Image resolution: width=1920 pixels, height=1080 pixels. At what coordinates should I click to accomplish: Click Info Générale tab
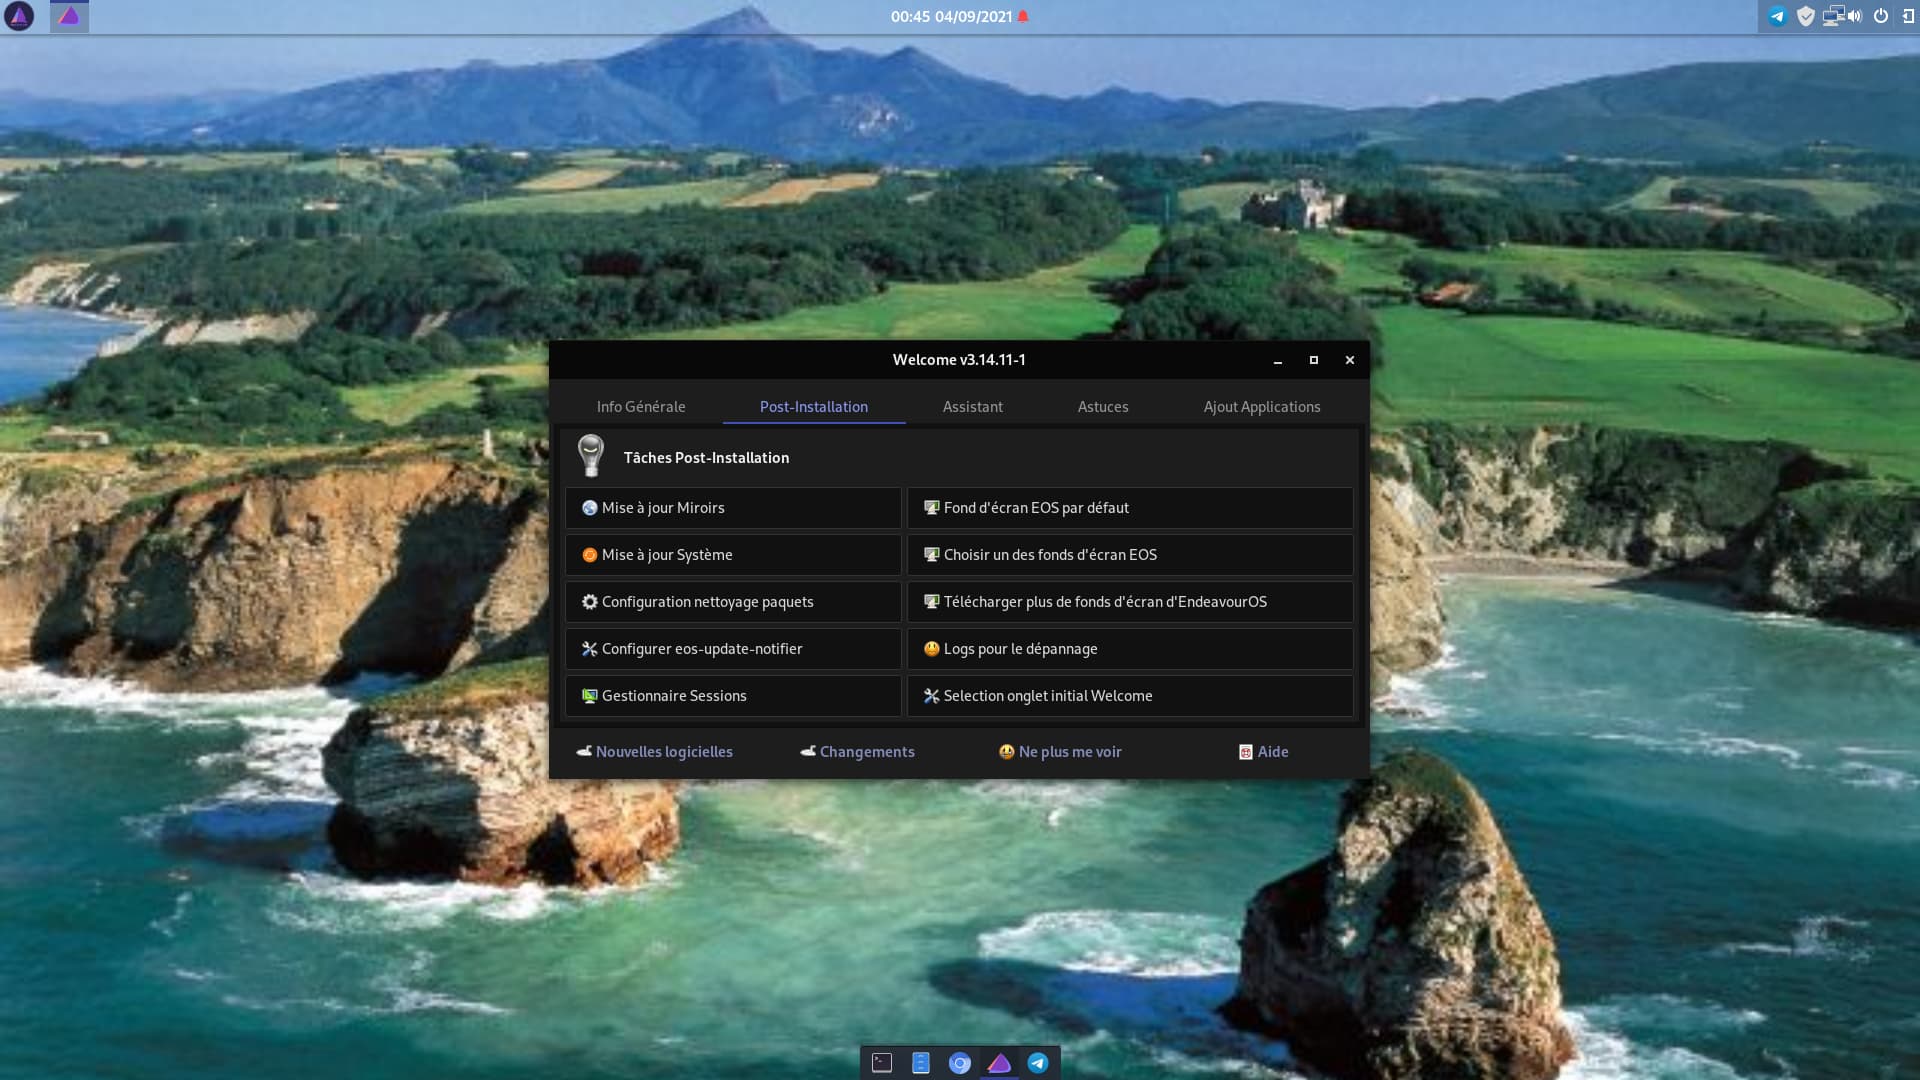click(641, 406)
